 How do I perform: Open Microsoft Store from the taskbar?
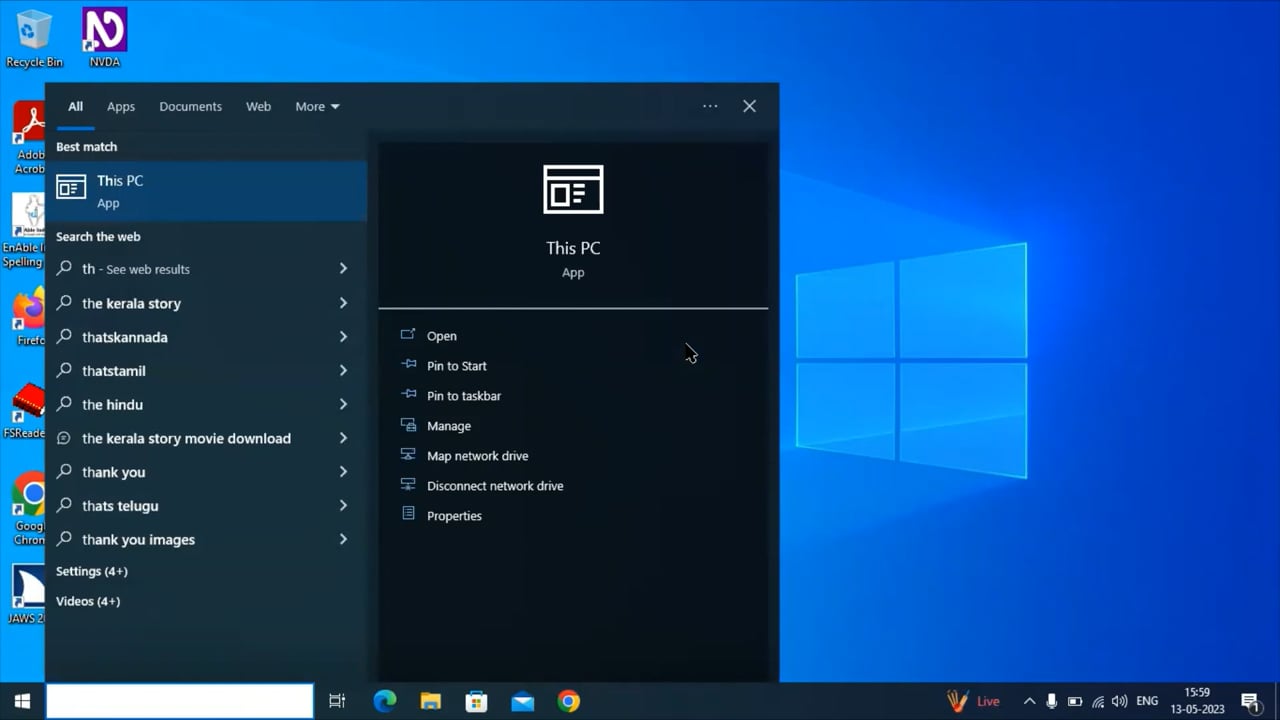[x=476, y=701]
